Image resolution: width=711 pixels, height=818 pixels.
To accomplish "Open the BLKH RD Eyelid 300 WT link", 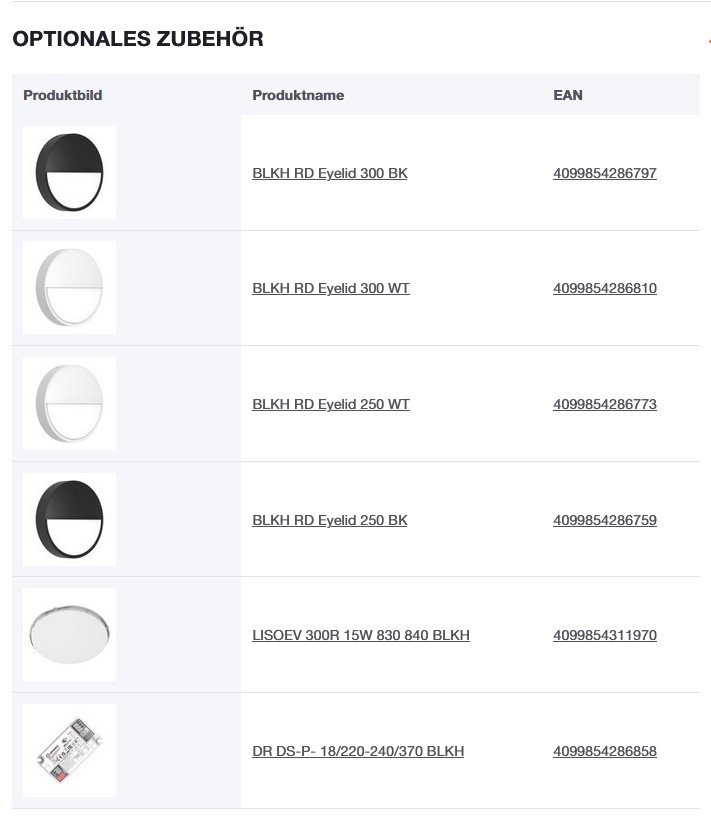I will coord(331,288).
